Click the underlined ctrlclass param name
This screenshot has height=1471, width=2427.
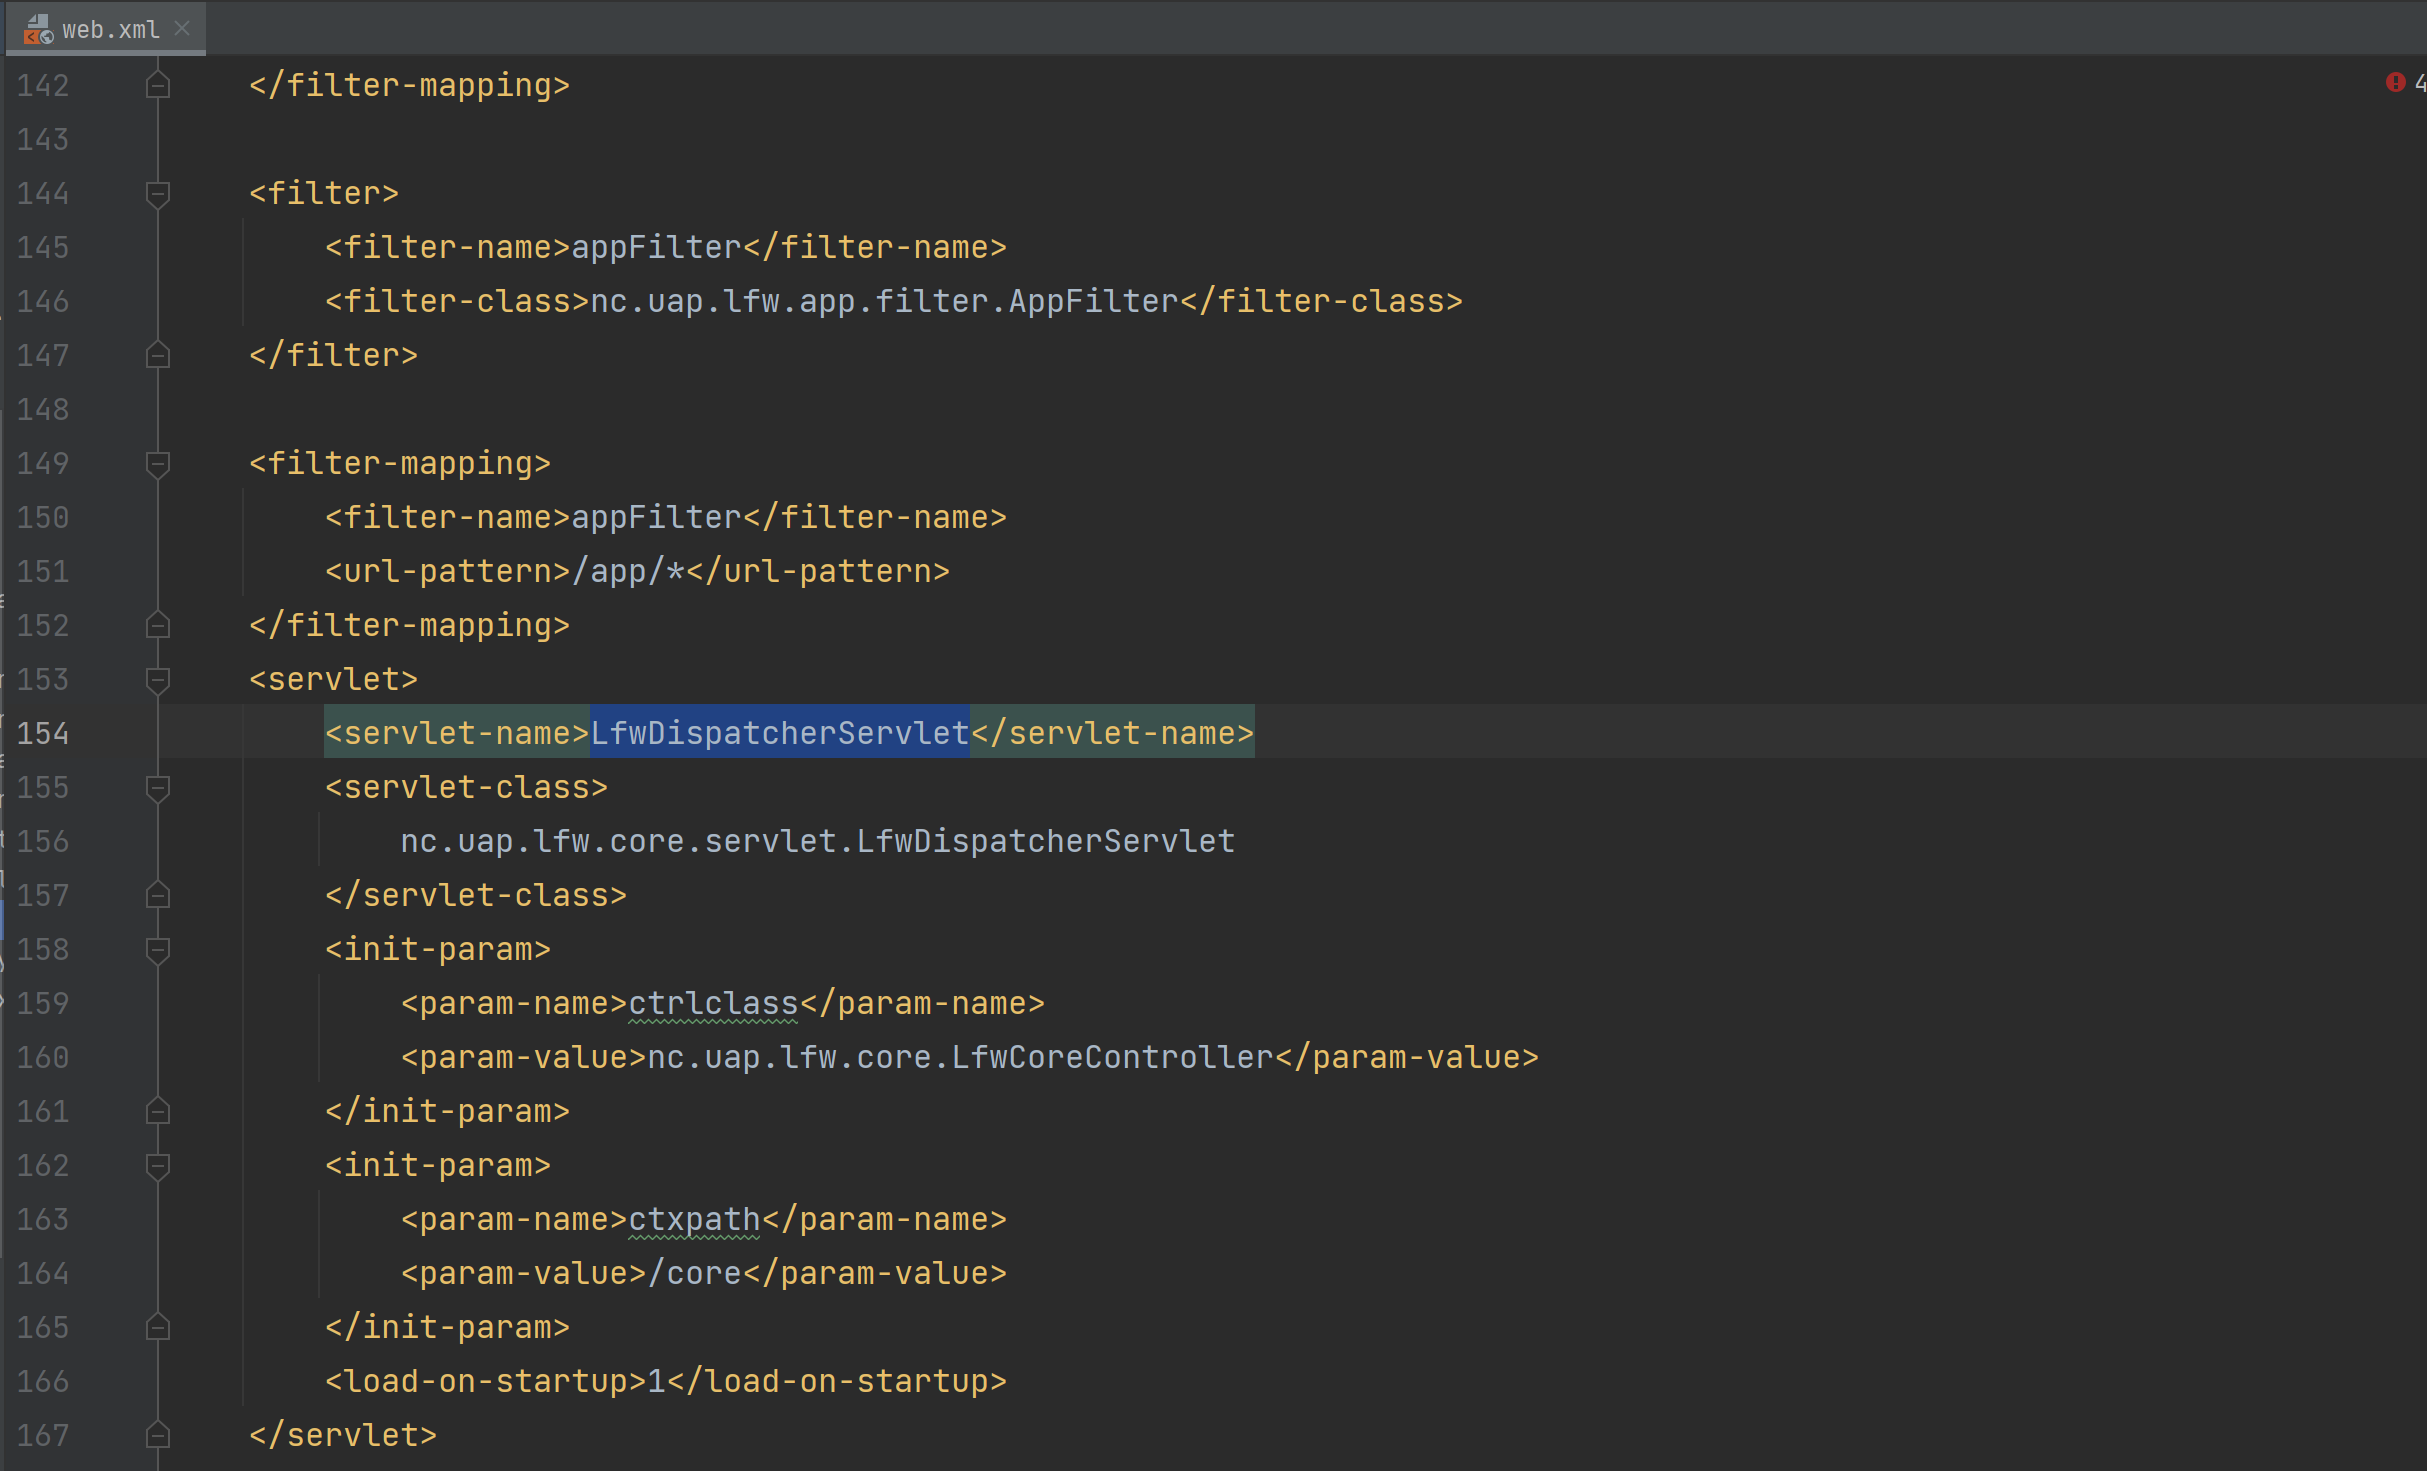[713, 1003]
